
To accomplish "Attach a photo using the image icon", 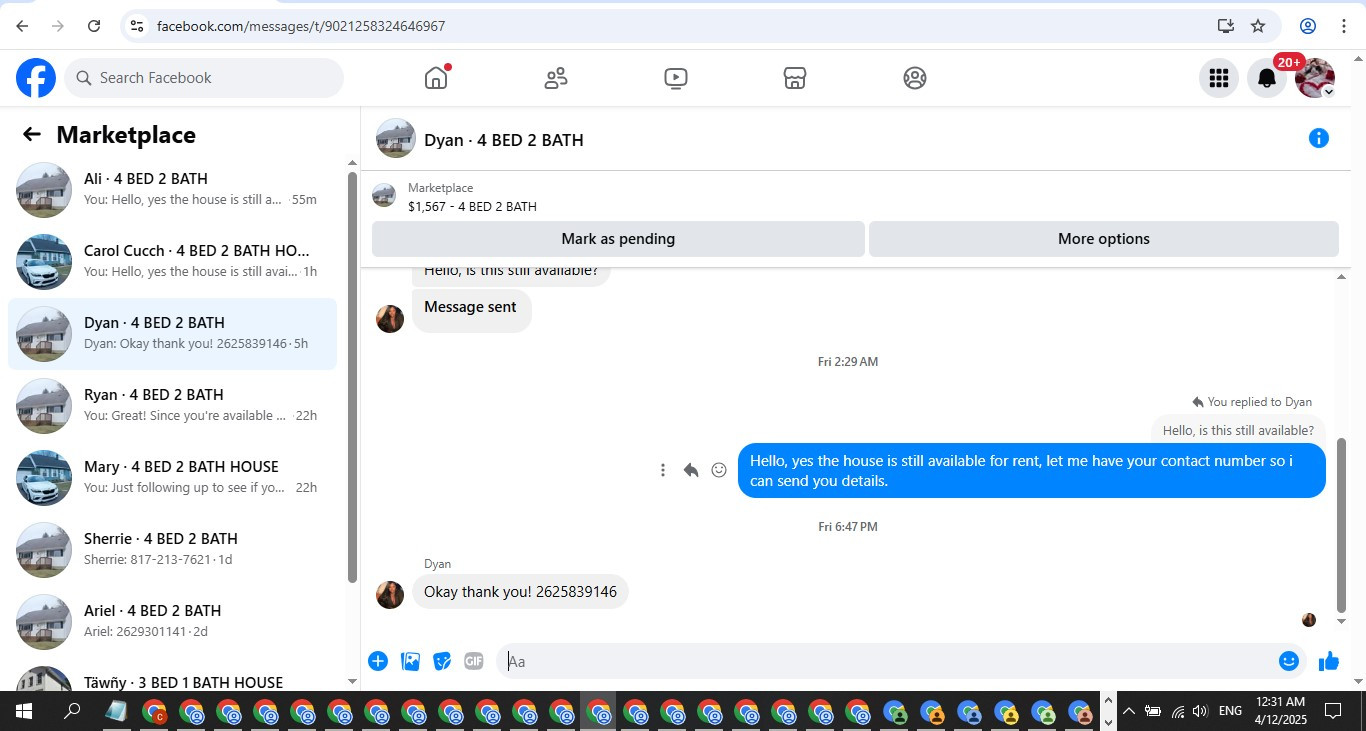I will (410, 661).
